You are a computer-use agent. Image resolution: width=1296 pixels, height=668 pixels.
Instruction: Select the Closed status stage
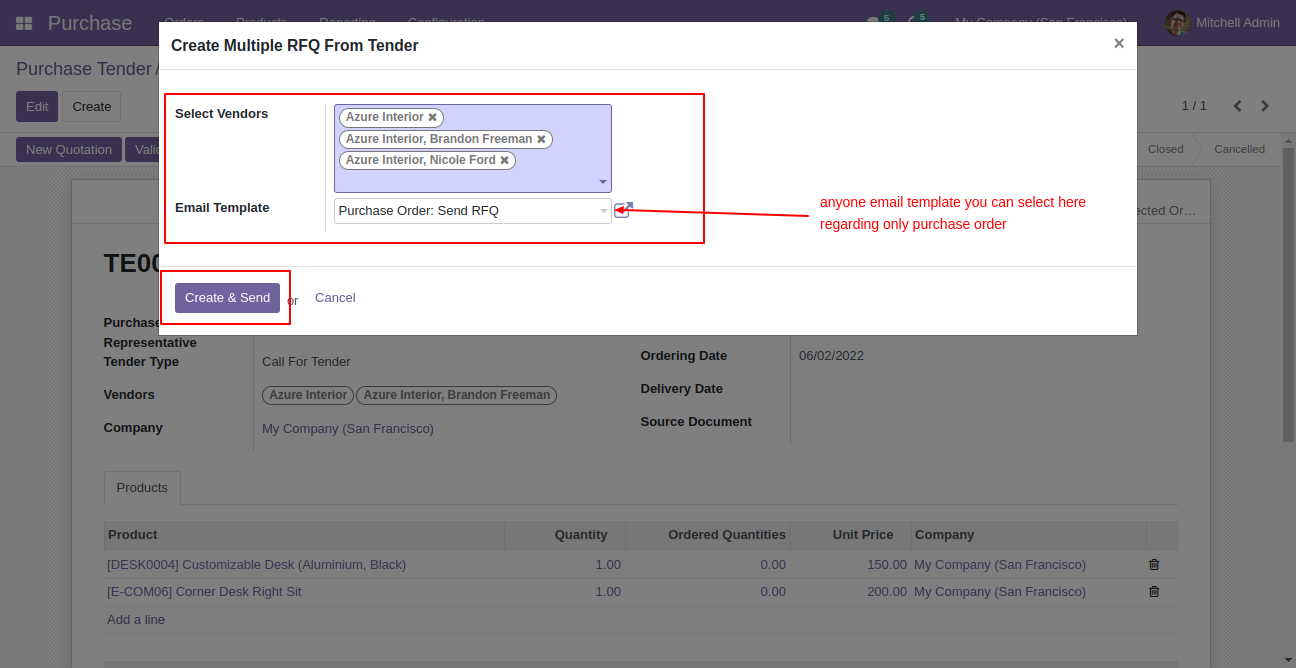click(x=1165, y=149)
